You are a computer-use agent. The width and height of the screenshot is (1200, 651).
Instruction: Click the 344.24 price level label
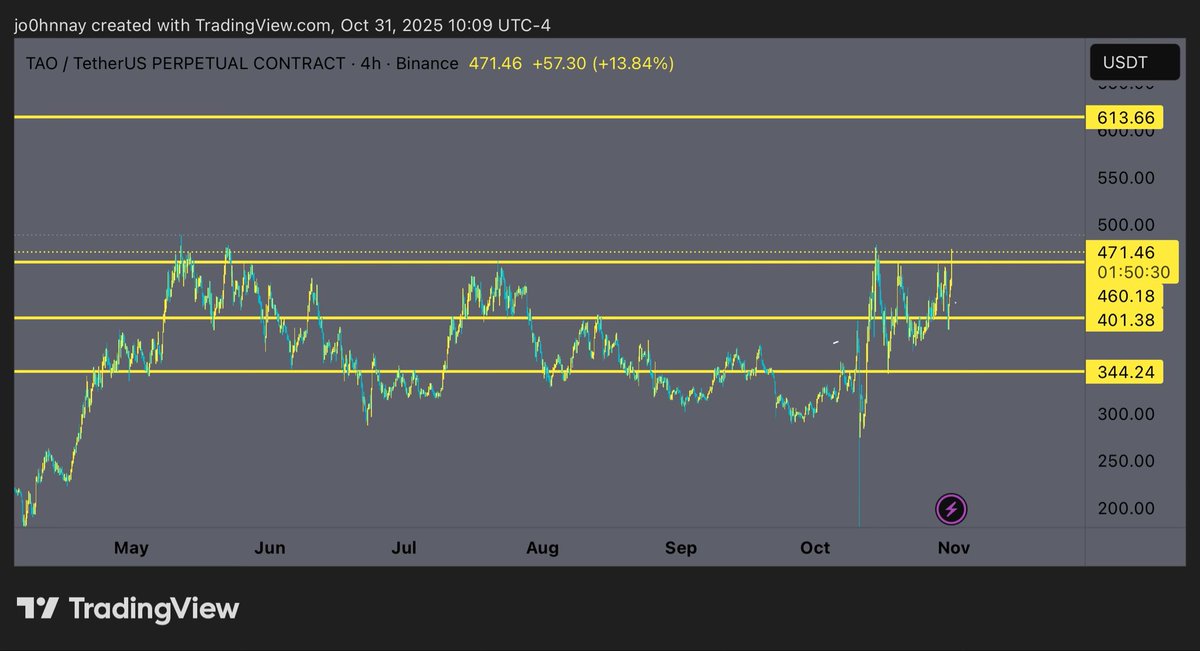pos(1125,371)
